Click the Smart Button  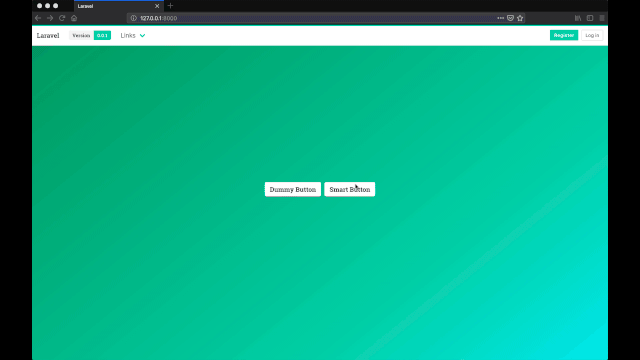pos(350,189)
